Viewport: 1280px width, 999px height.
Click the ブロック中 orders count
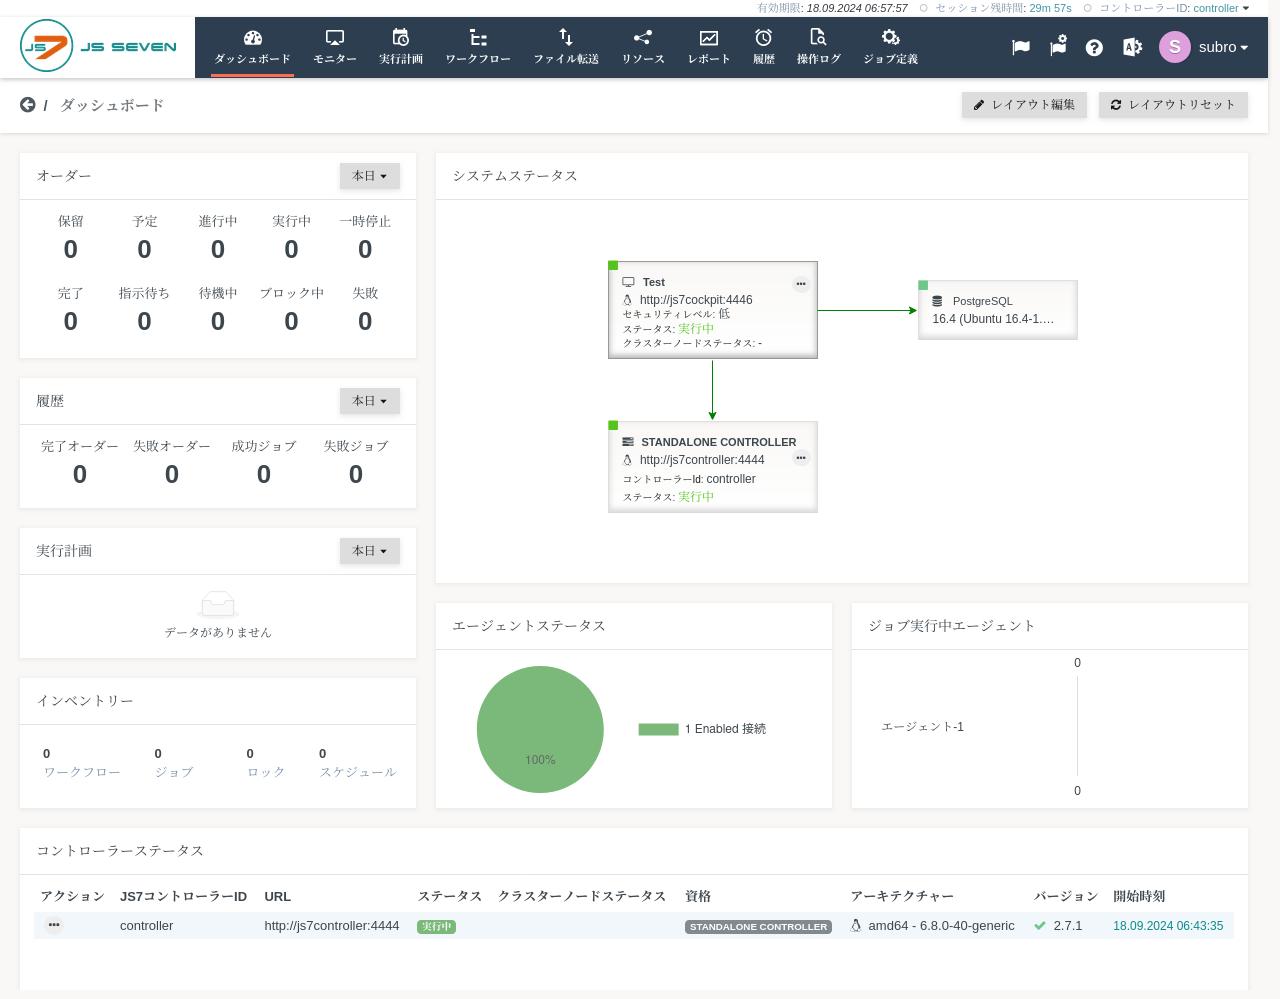point(291,321)
